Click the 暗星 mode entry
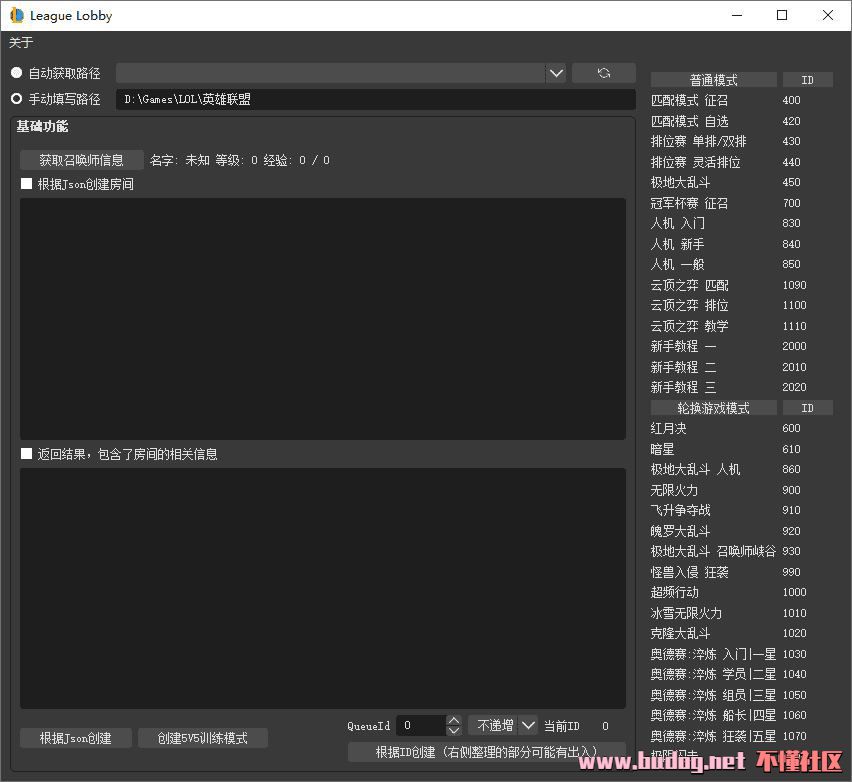This screenshot has width=852, height=782. coord(662,449)
